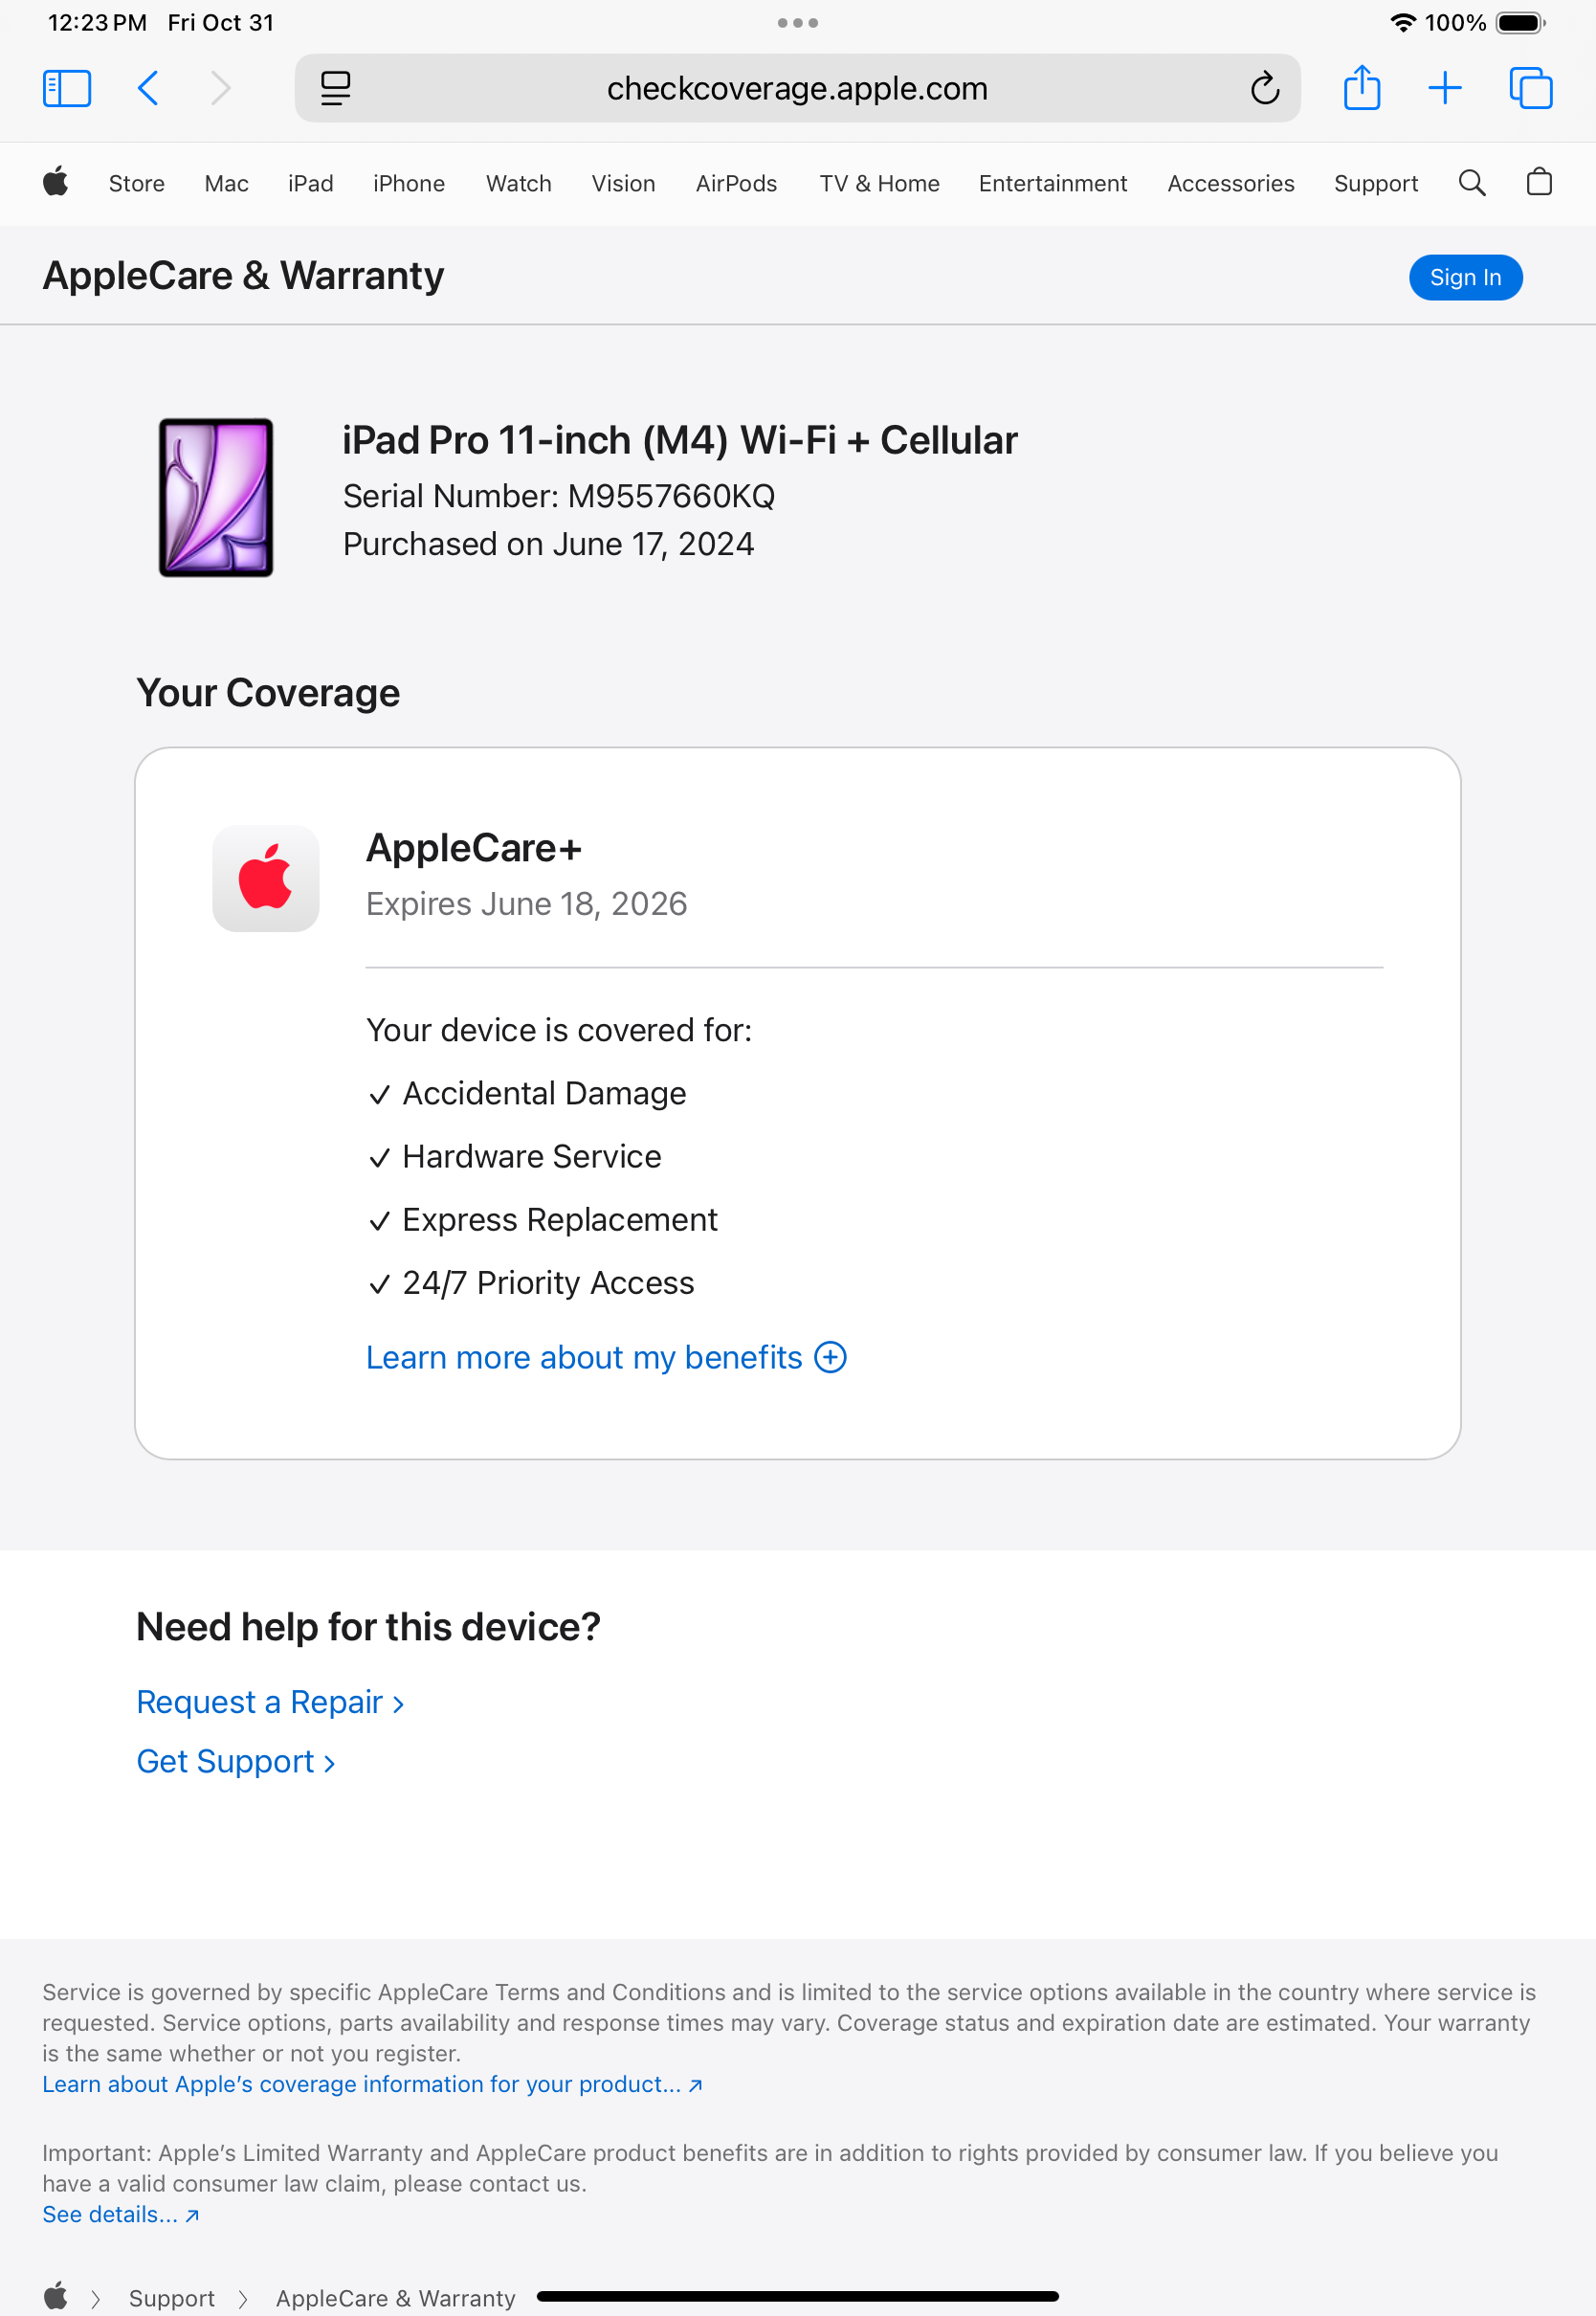The height and width of the screenshot is (2316, 1596).
Task: Click the Apple logo in navigation bar
Action: pyautogui.click(x=56, y=183)
